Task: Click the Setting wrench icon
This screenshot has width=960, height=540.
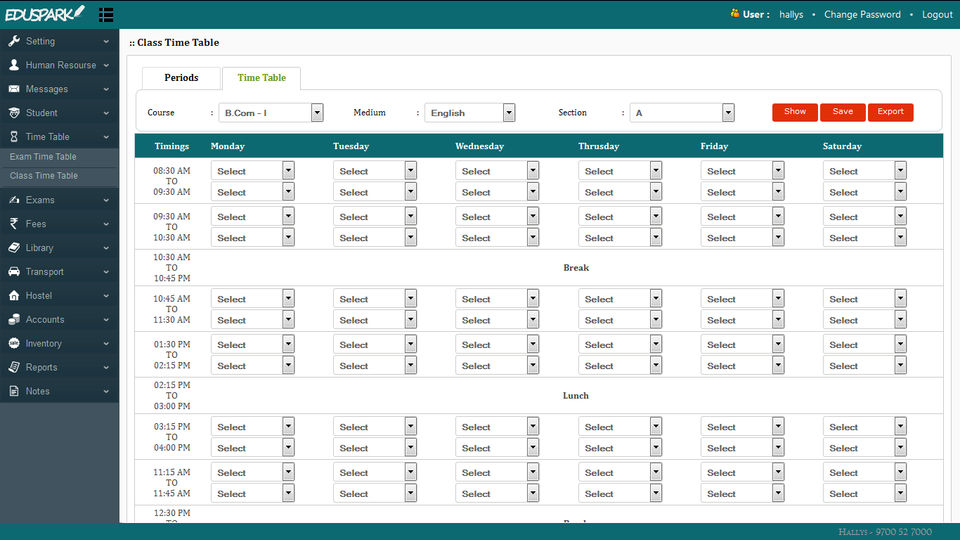Action: click(13, 41)
